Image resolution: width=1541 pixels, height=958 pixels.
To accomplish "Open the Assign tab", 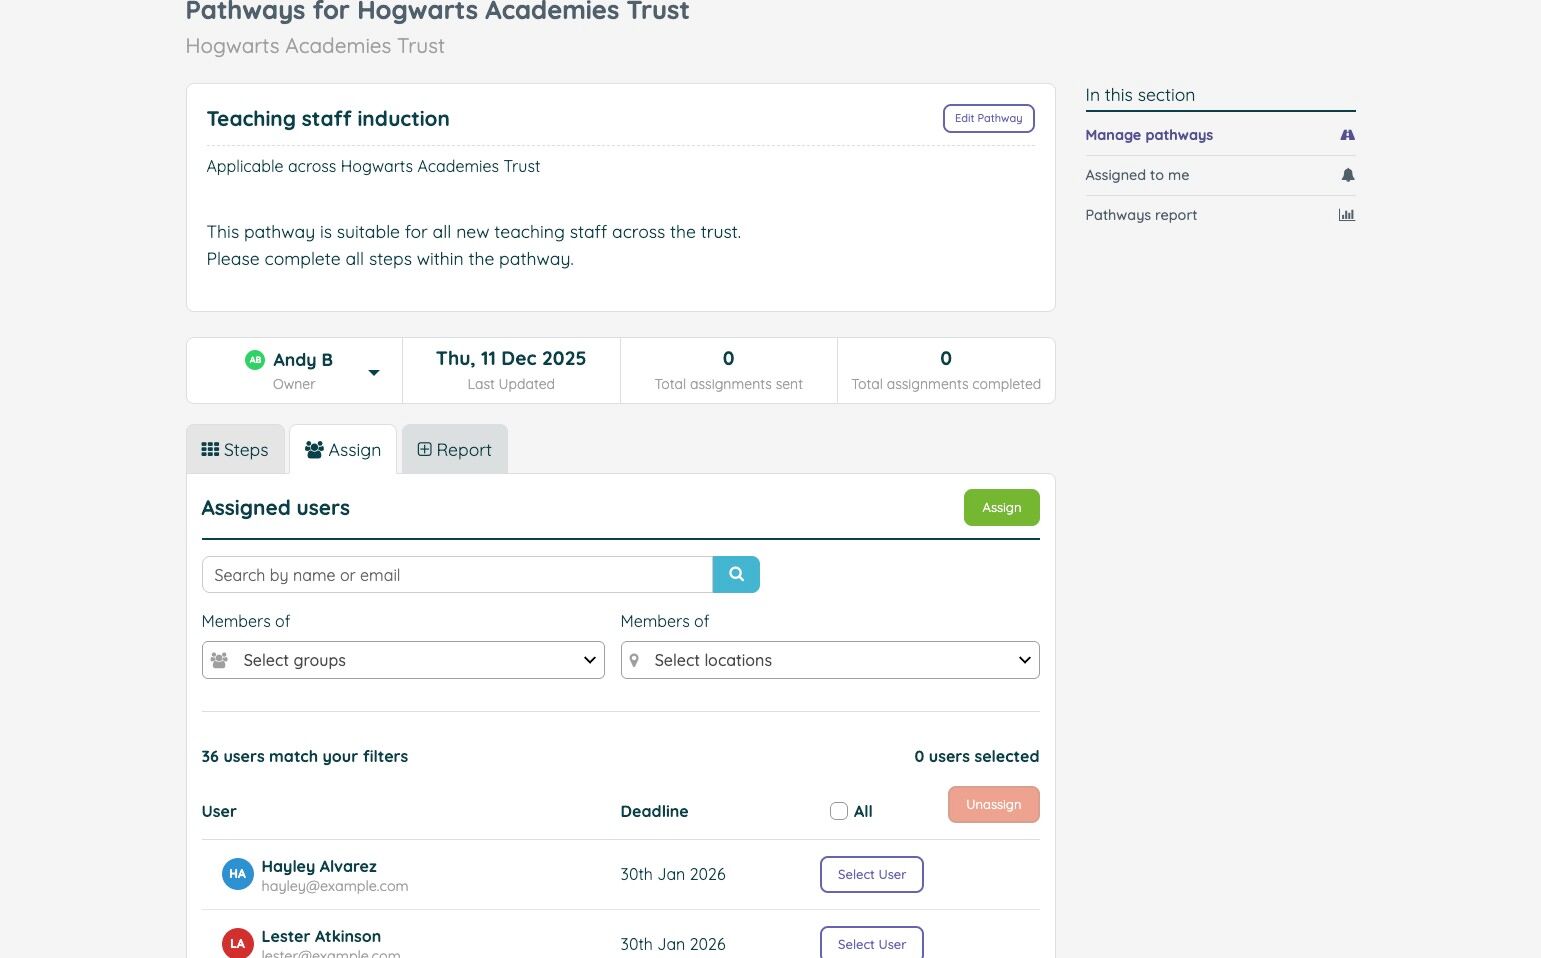I will click(x=343, y=450).
